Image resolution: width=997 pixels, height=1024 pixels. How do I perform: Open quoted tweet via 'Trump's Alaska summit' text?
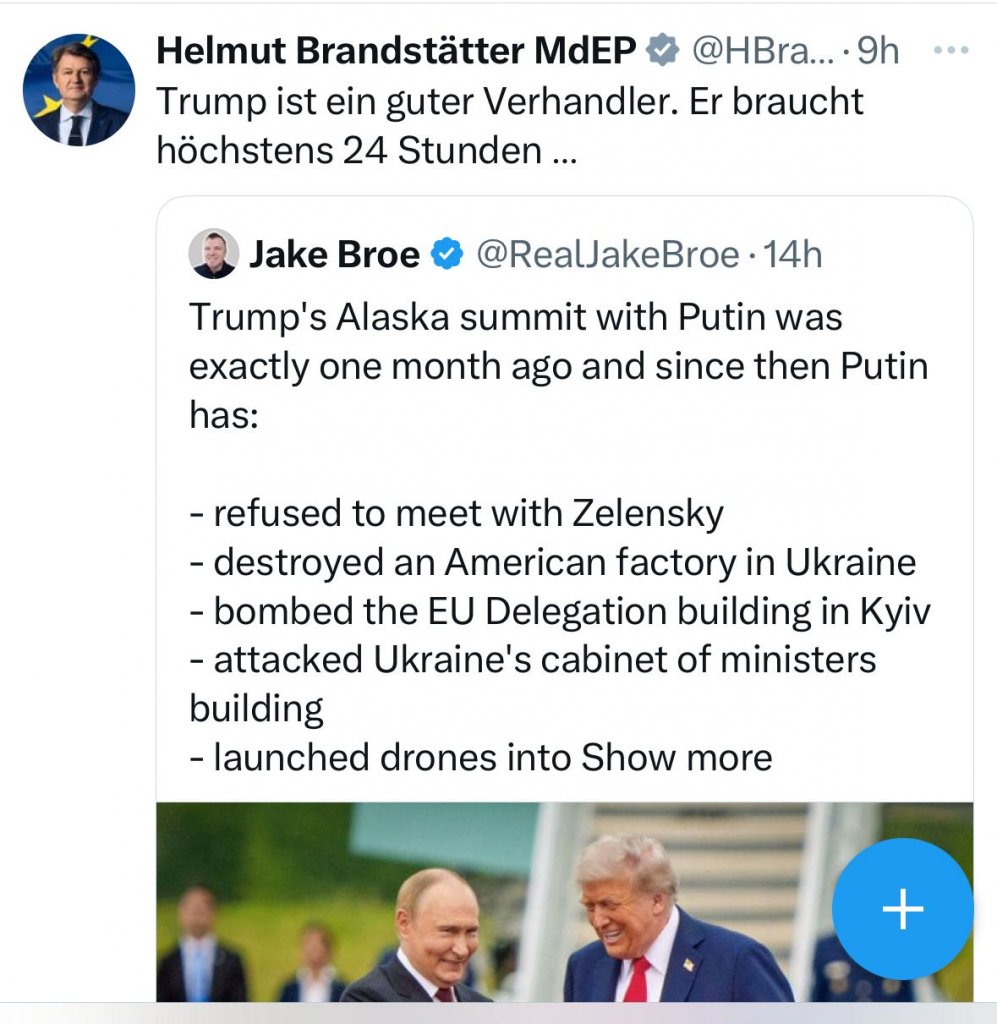coord(515,317)
